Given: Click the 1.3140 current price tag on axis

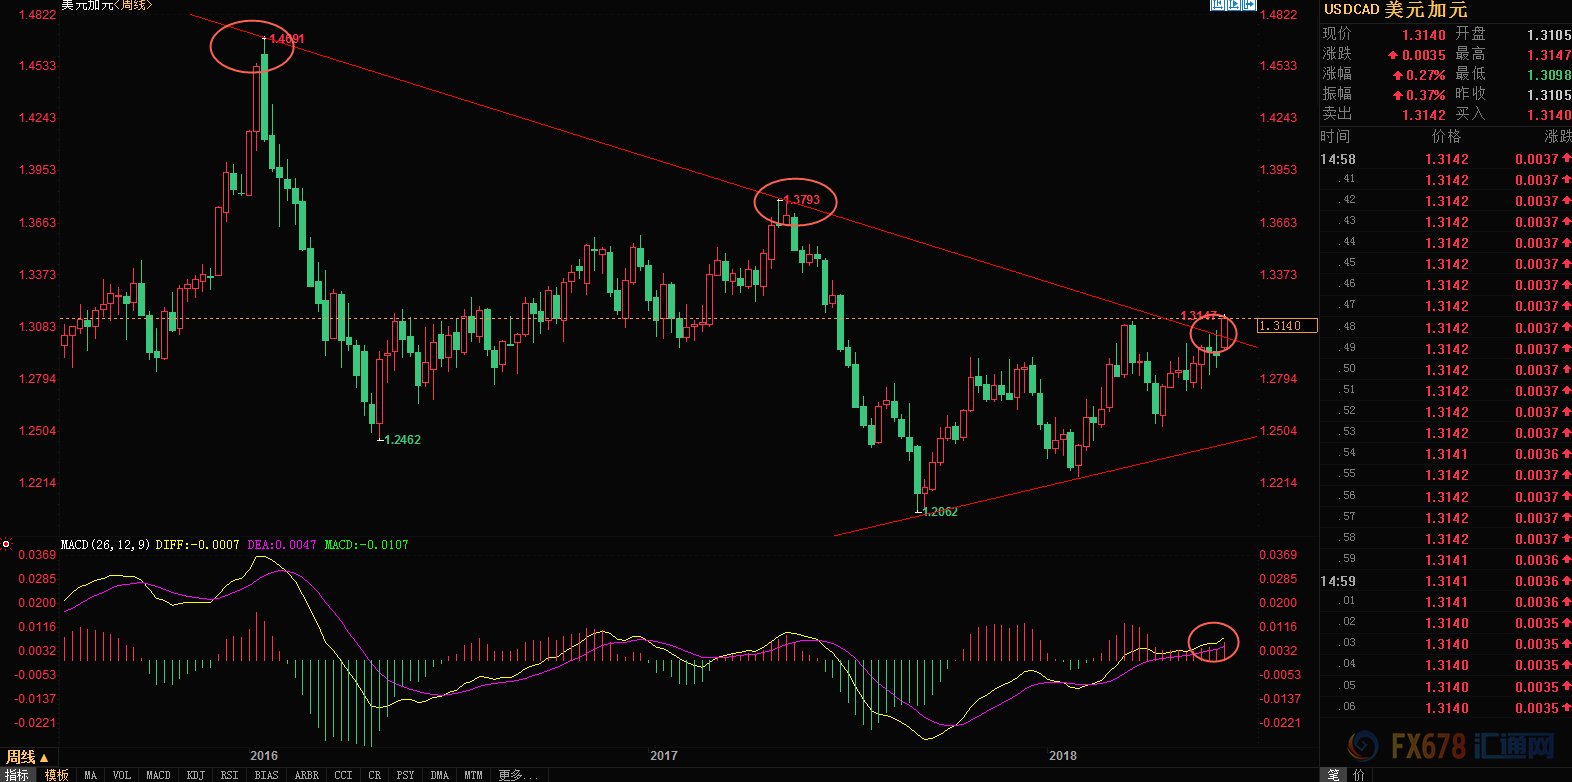Looking at the screenshot, I should coord(1286,326).
